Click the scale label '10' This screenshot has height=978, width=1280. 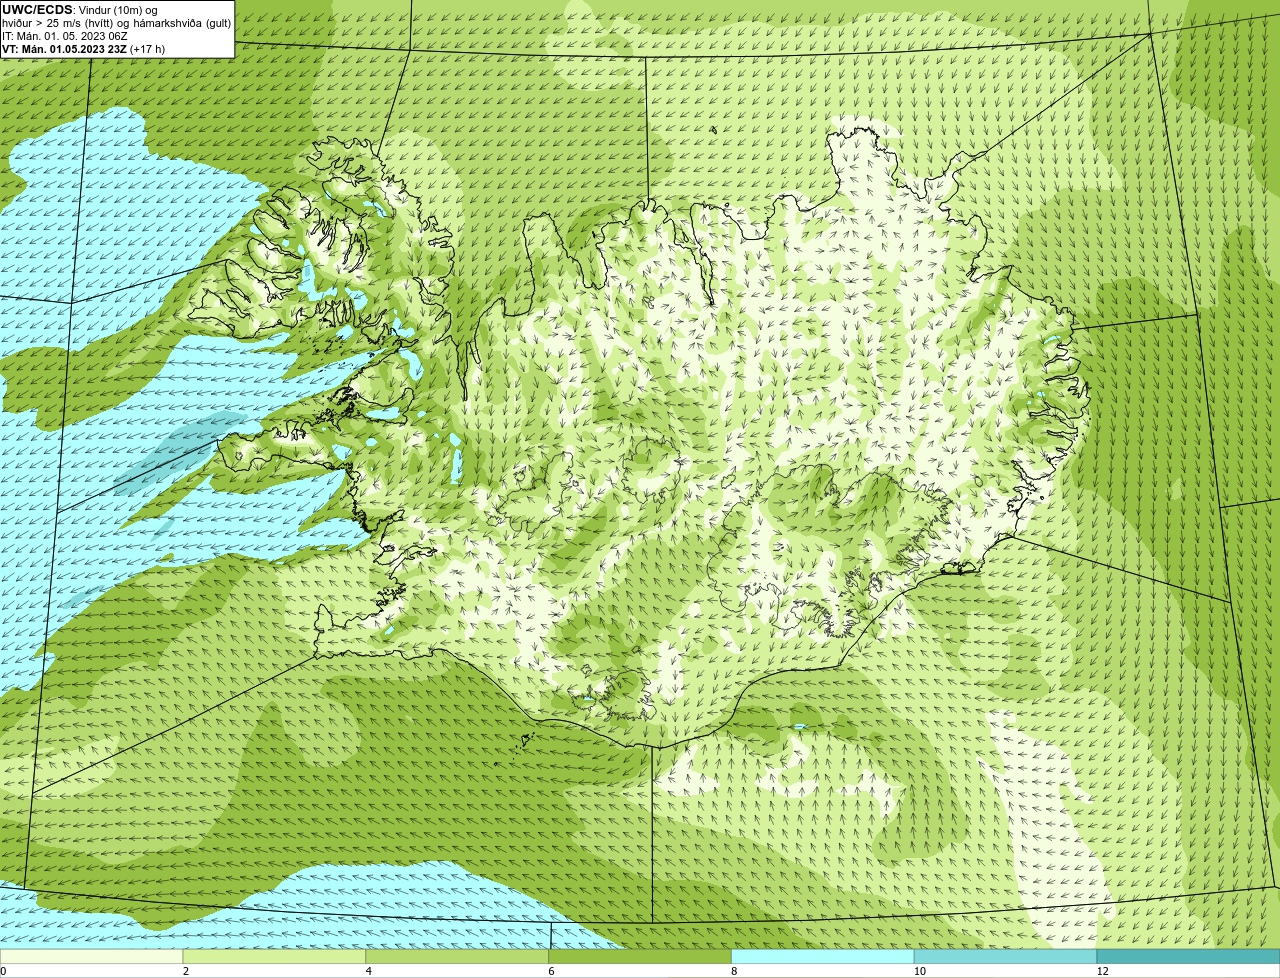(920, 971)
